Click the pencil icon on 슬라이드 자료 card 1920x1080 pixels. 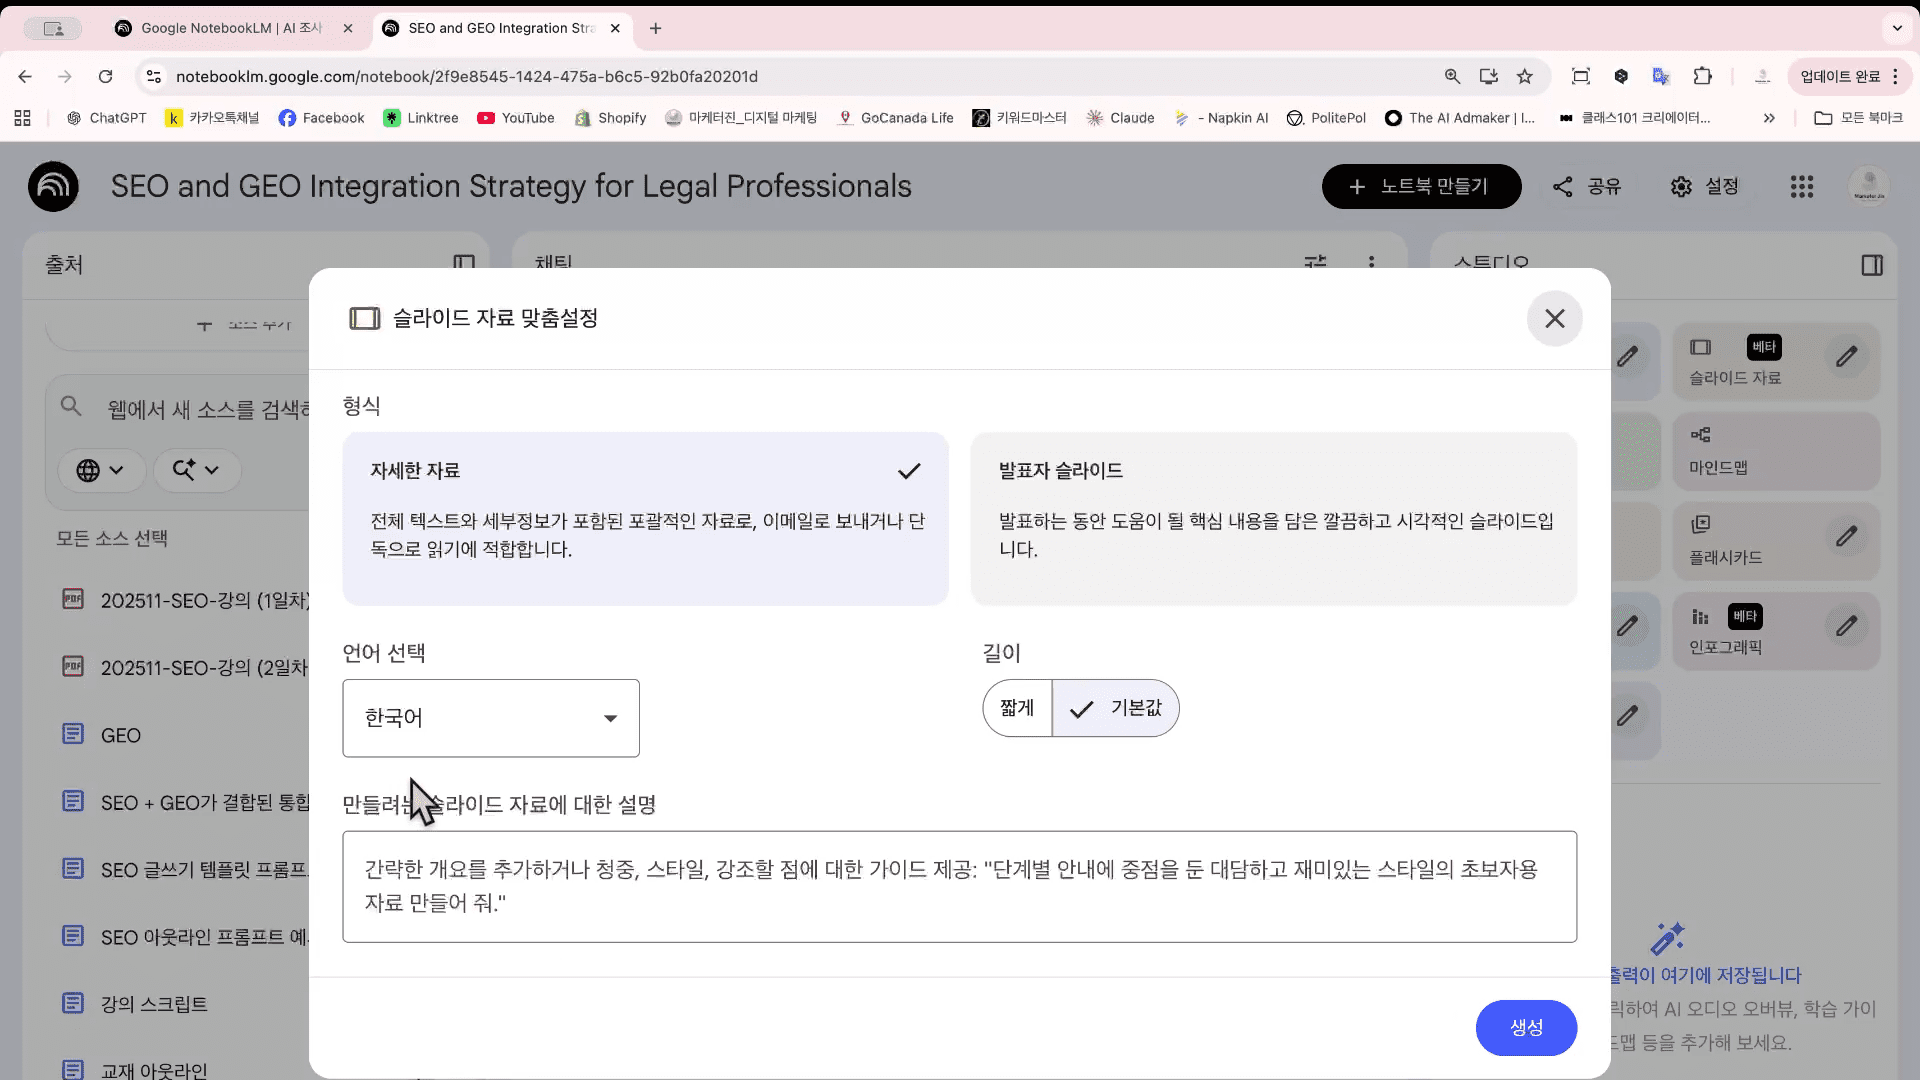1846,356
